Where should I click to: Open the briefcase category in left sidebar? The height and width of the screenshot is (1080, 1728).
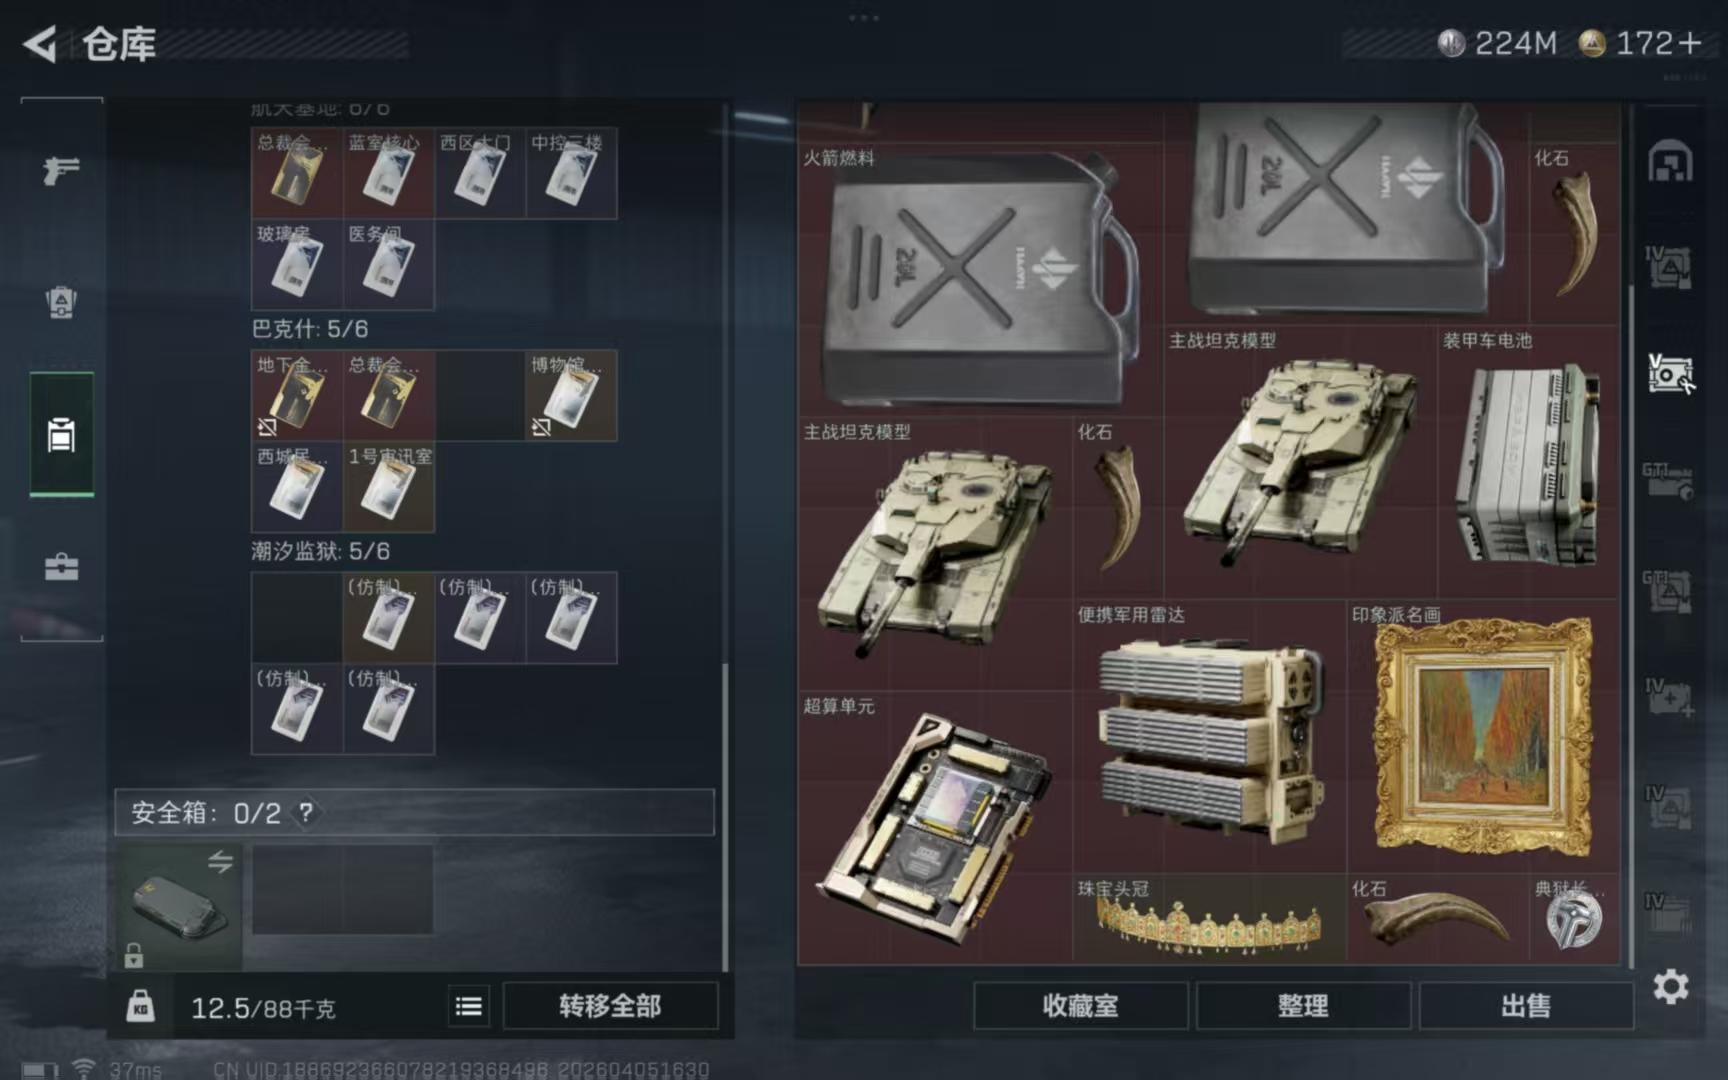pyautogui.click(x=61, y=567)
